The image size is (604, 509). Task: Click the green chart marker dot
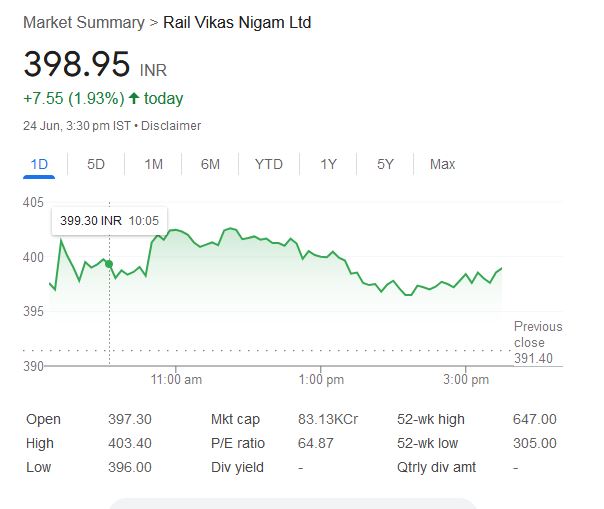pyautogui.click(x=109, y=265)
